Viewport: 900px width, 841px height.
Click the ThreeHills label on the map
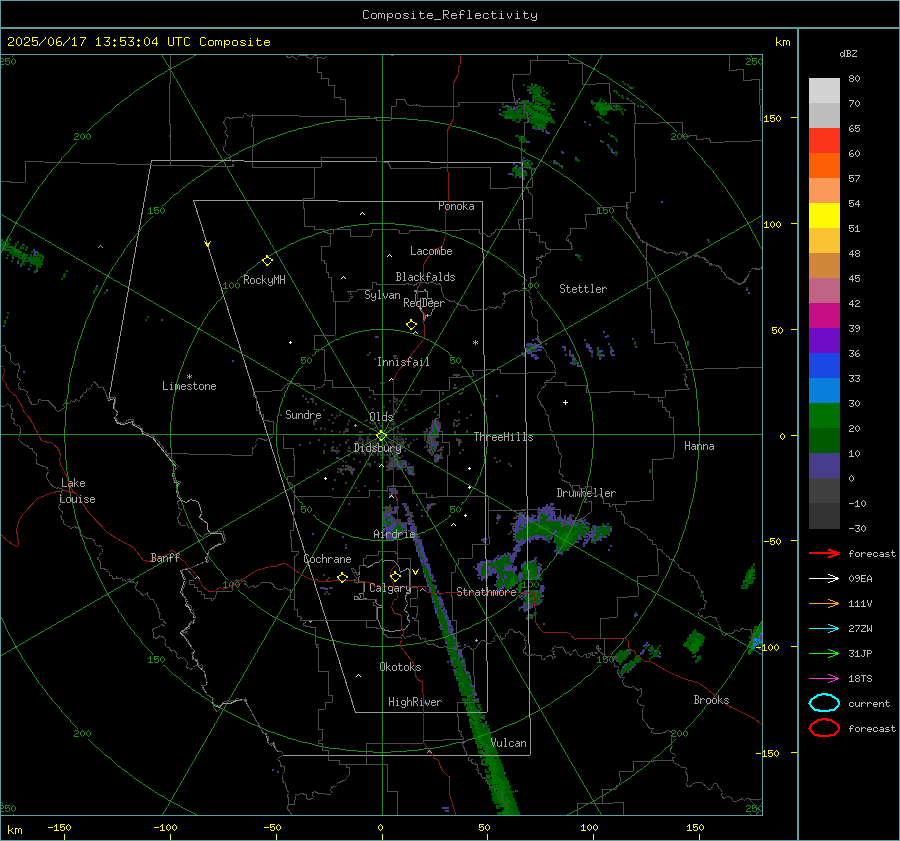pos(503,437)
